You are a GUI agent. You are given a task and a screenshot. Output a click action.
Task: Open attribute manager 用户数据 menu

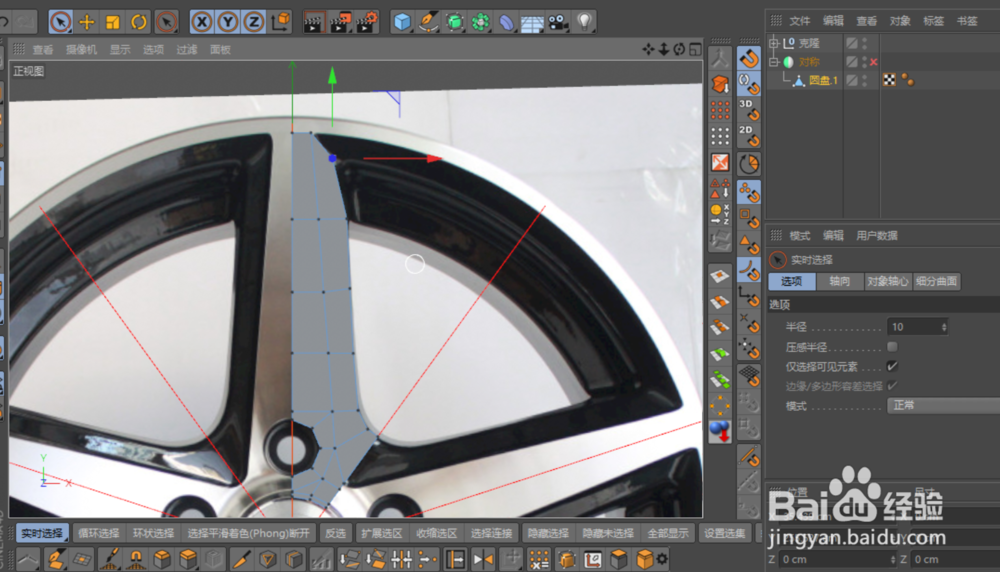(877, 235)
